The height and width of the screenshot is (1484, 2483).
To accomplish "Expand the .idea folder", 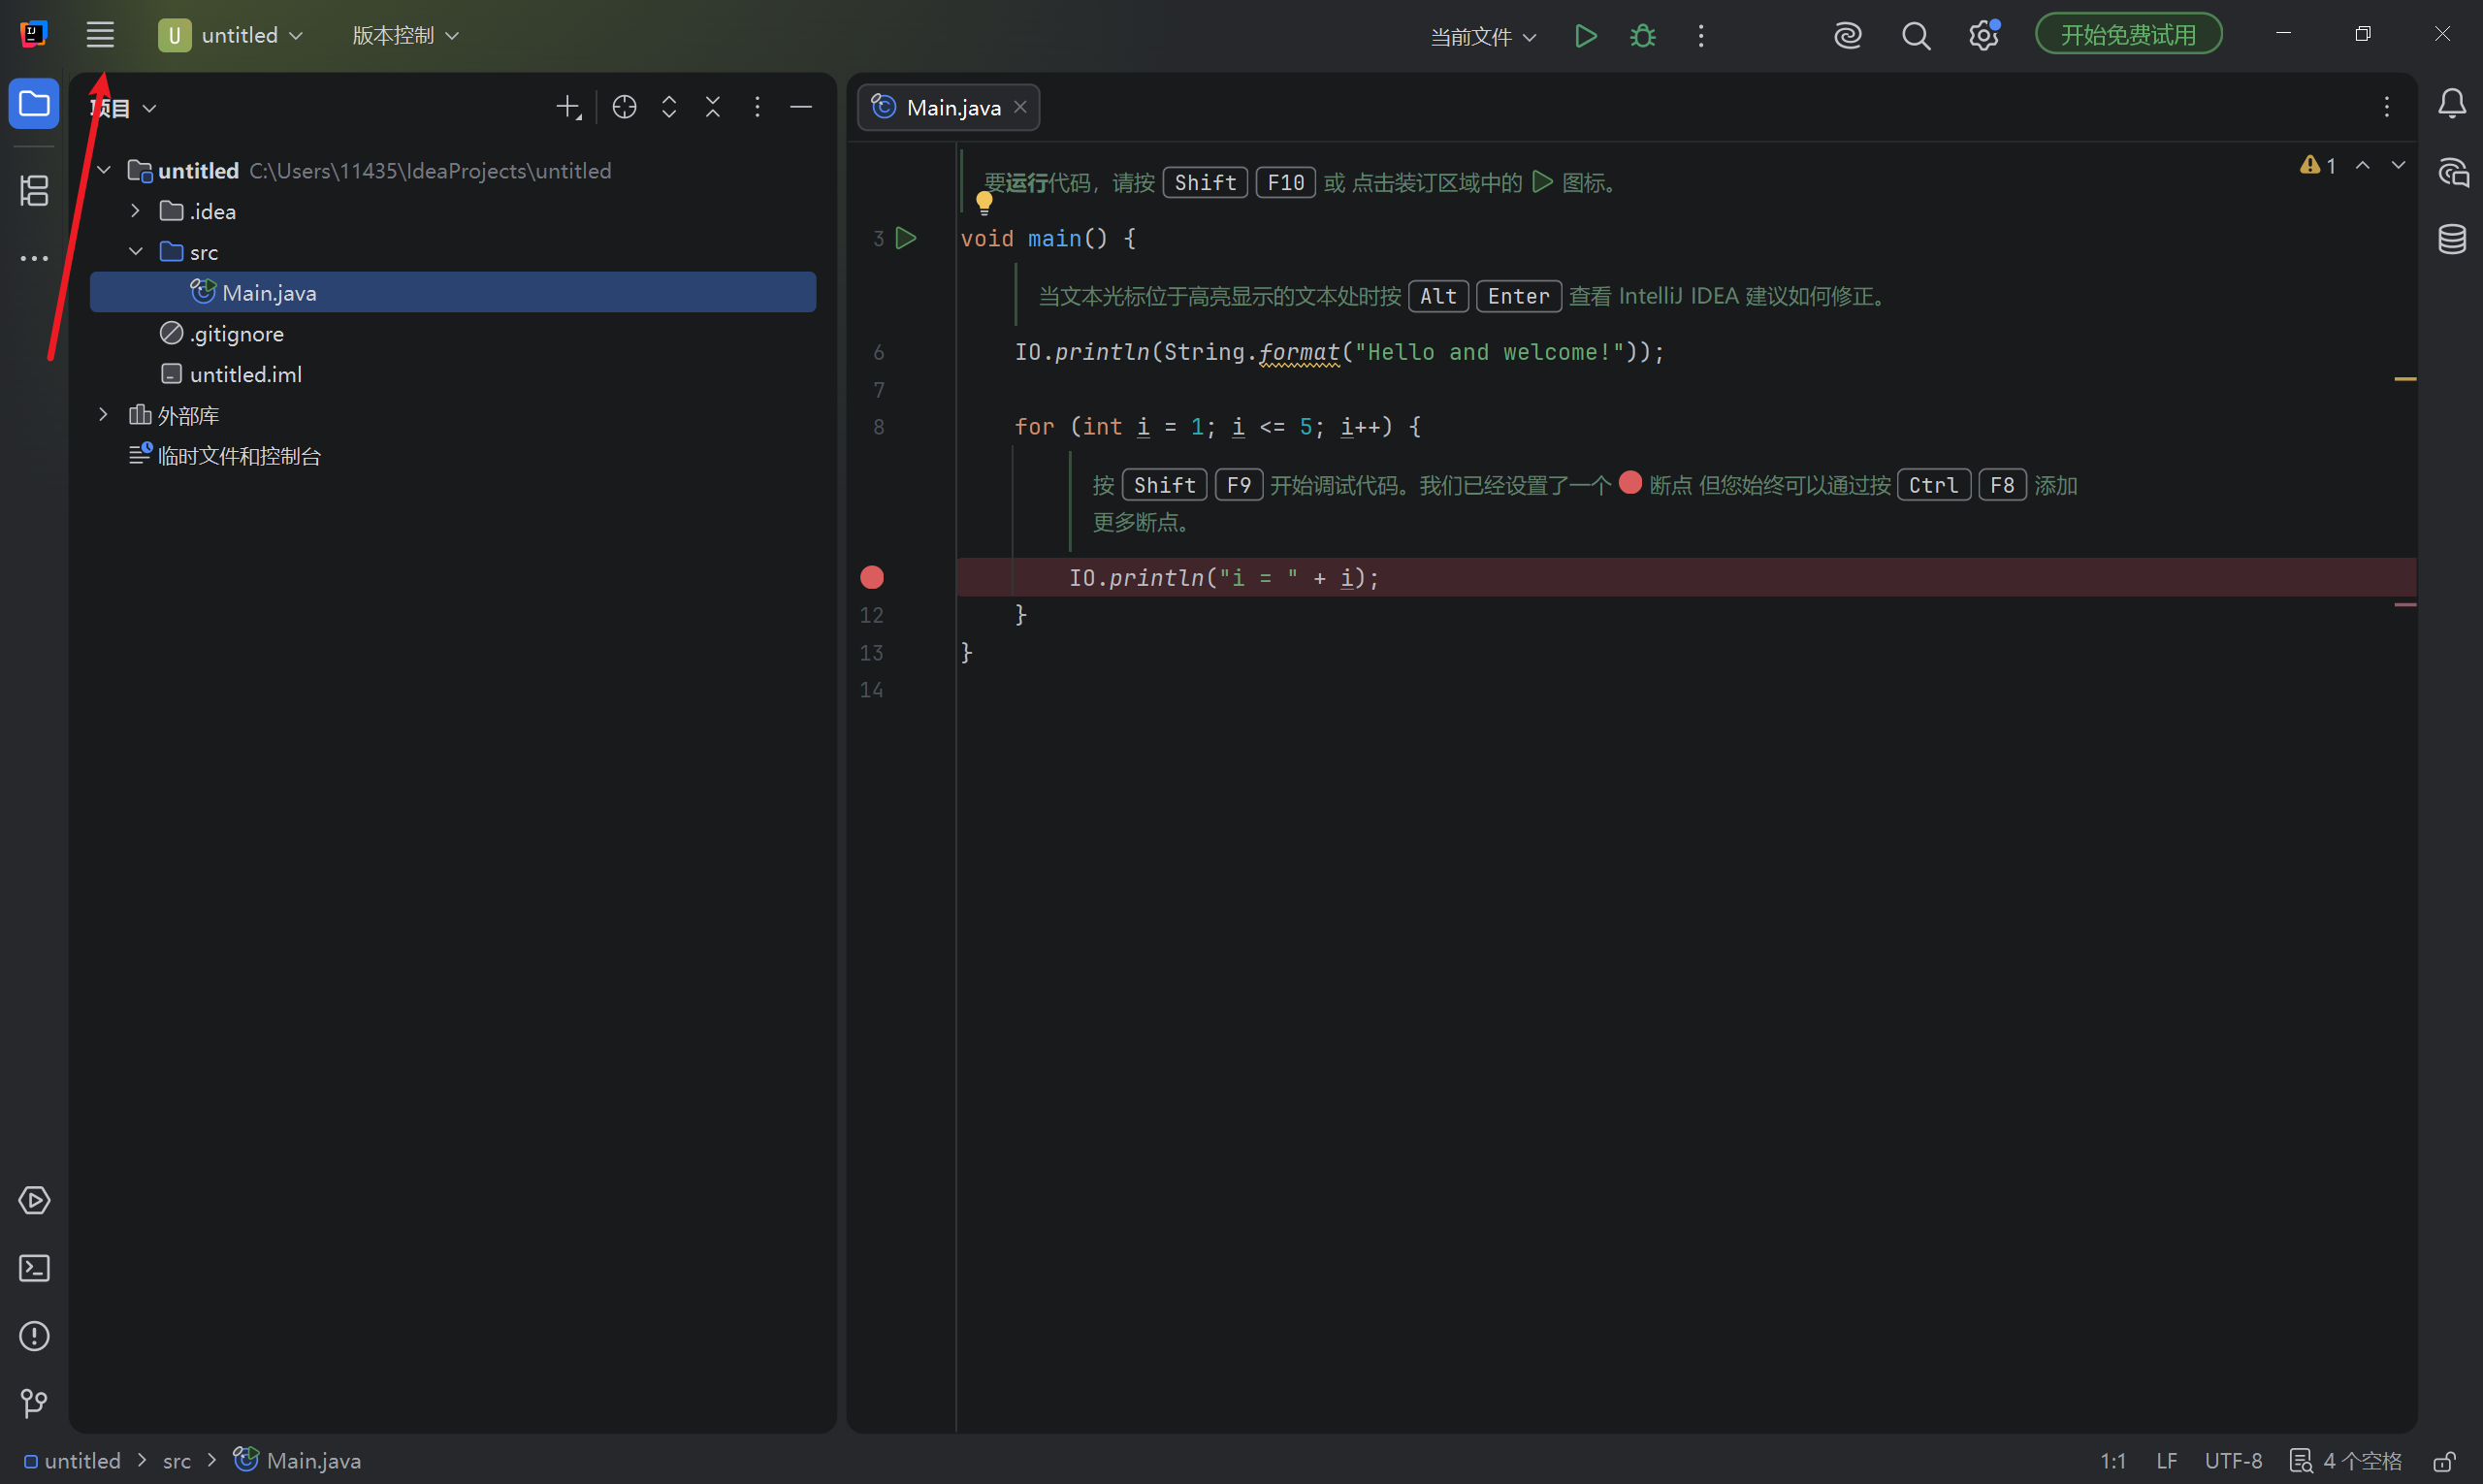I will pyautogui.click(x=136, y=211).
